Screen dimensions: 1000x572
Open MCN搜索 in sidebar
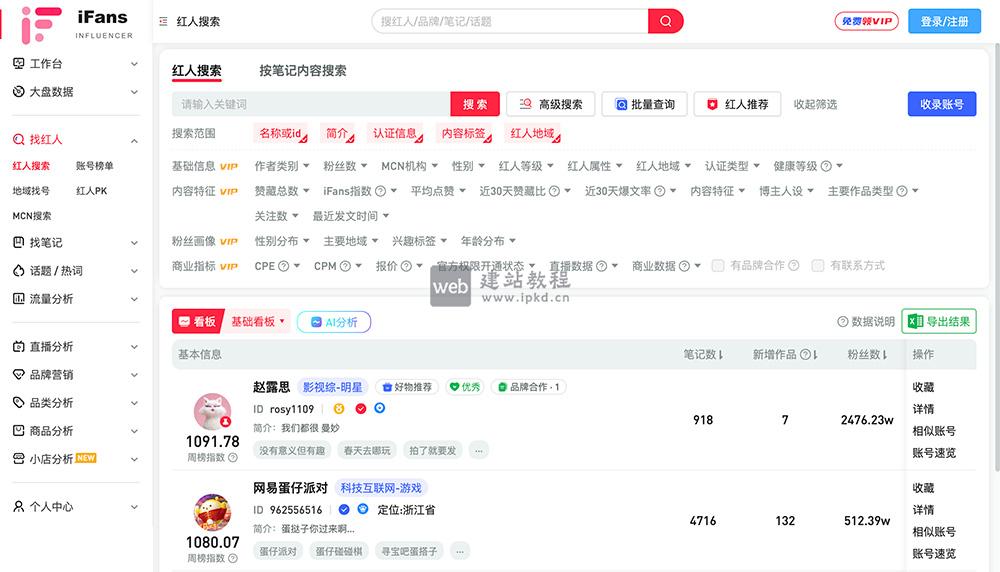click(32, 216)
